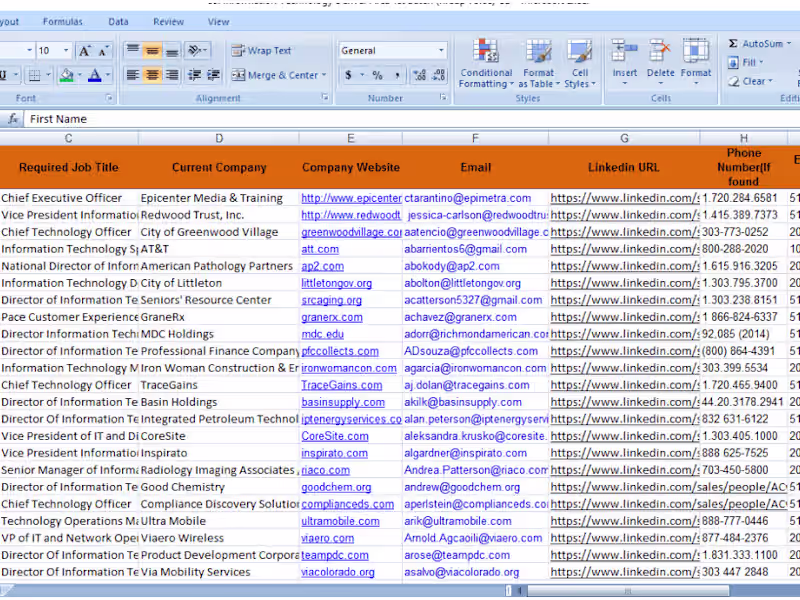Click the Decrease Font Size icon
This screenshot has width=800, height=600.
click(x=105, y=51)
